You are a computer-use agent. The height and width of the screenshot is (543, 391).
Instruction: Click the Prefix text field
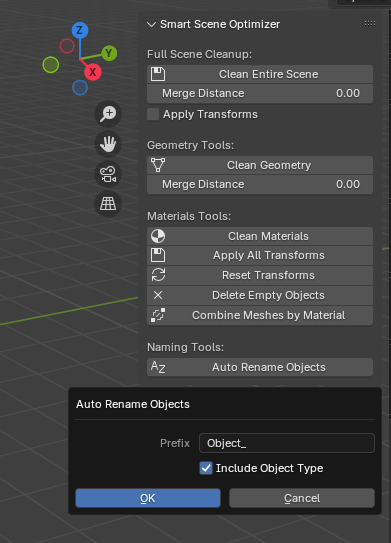[287, 443]
